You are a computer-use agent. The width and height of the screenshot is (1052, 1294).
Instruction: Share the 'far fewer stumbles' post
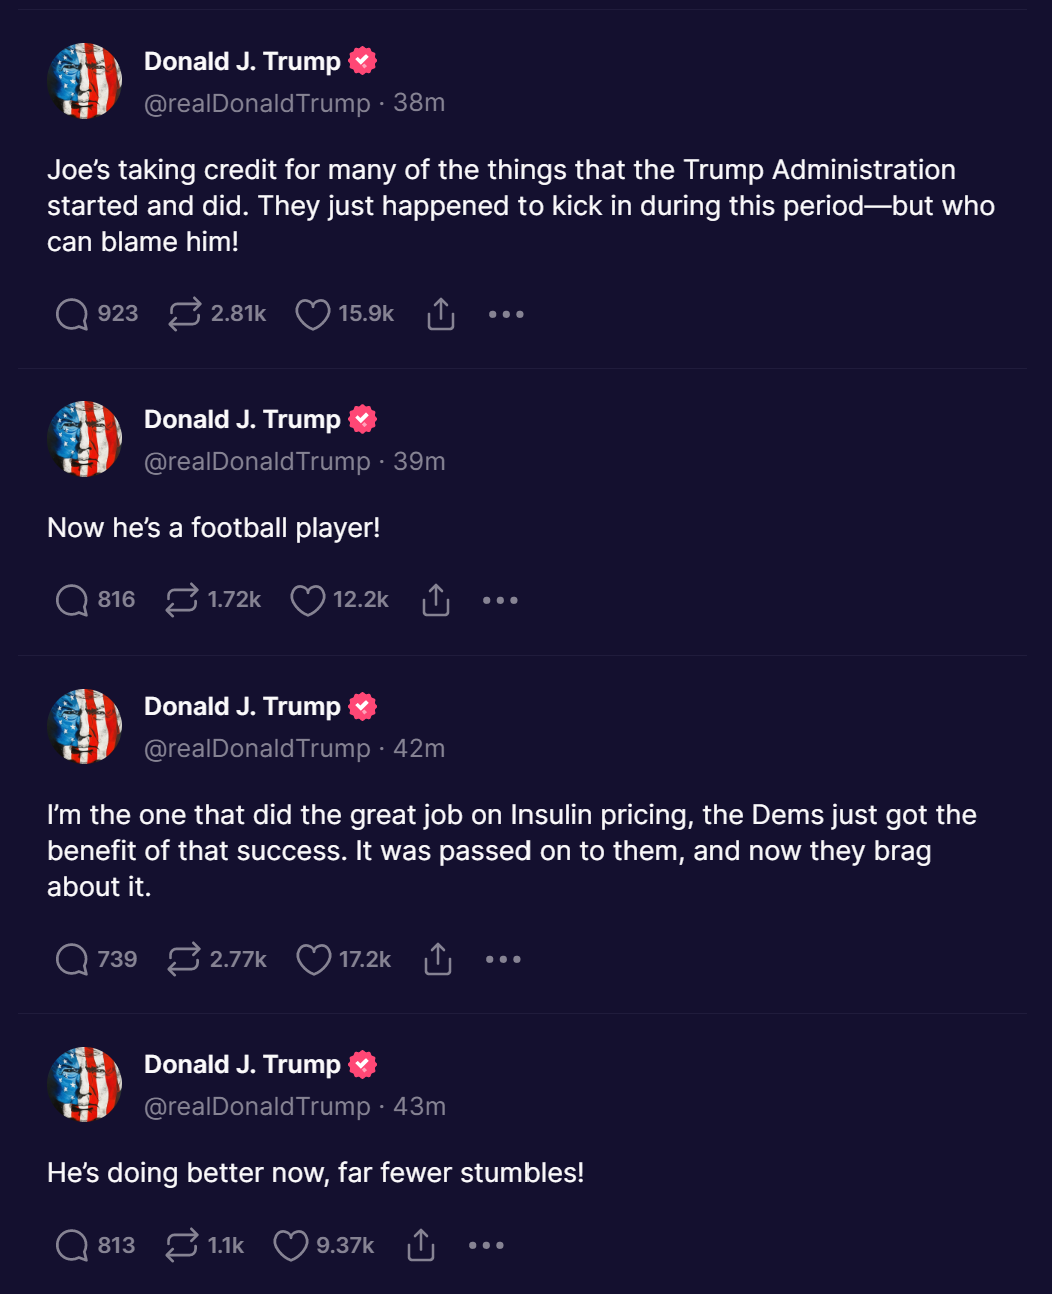pyautogui.click(x=421, y=1245)
